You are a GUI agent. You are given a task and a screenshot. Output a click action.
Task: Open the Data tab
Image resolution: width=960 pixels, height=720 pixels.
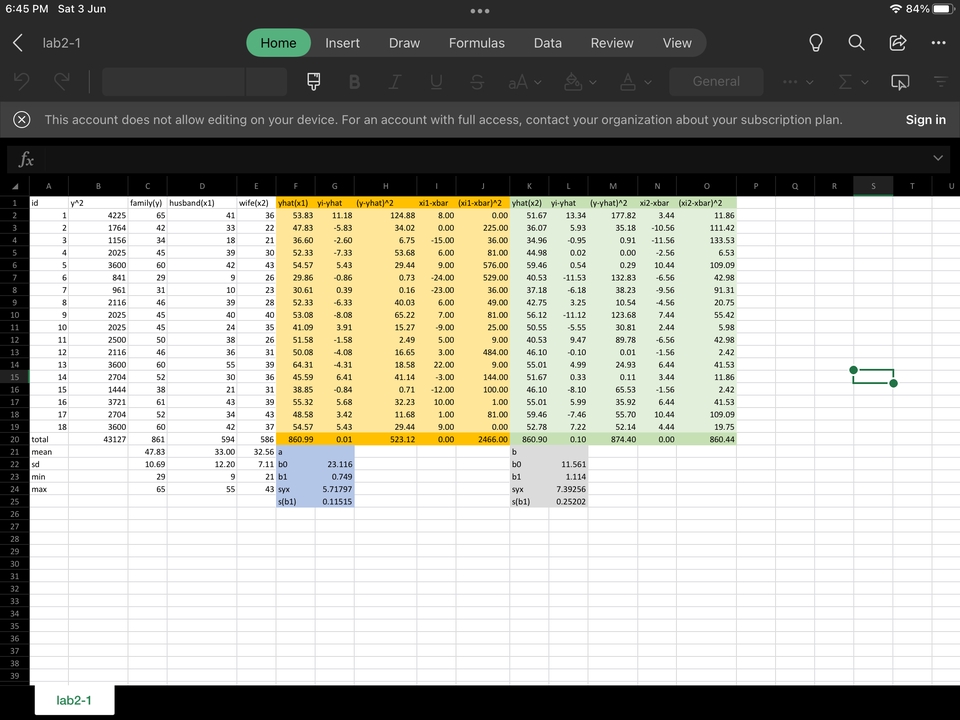tap(547, 43)
